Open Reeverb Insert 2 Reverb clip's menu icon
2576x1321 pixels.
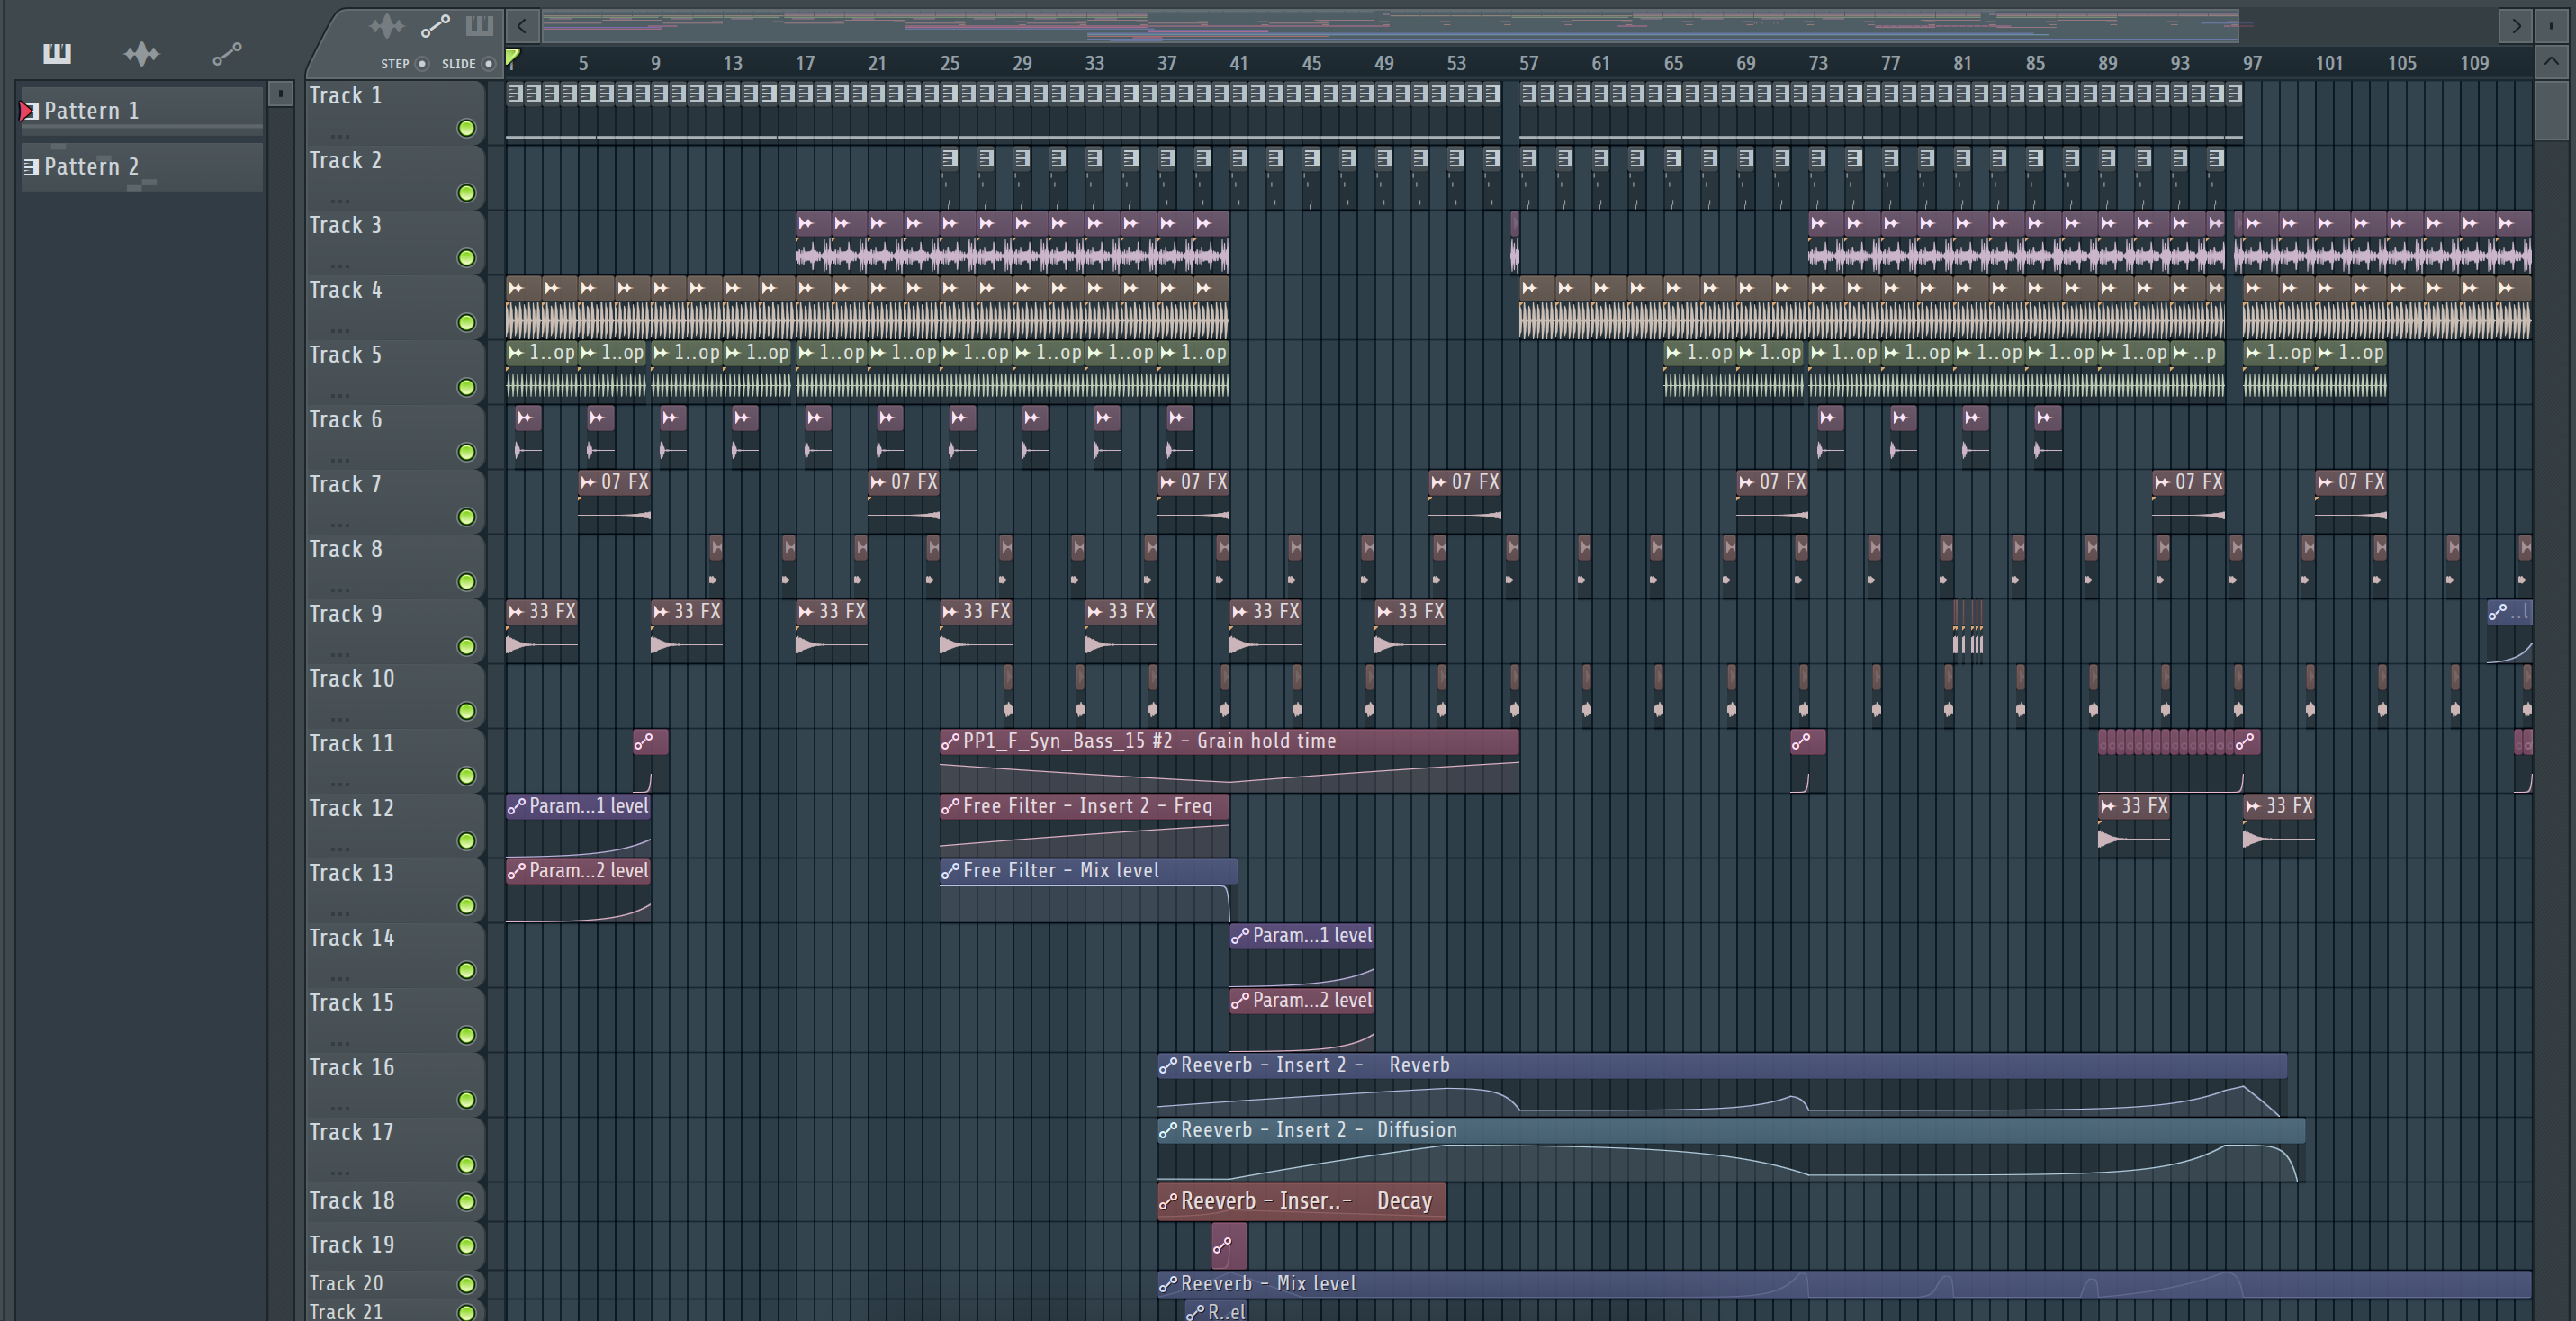point(1168,1066)
